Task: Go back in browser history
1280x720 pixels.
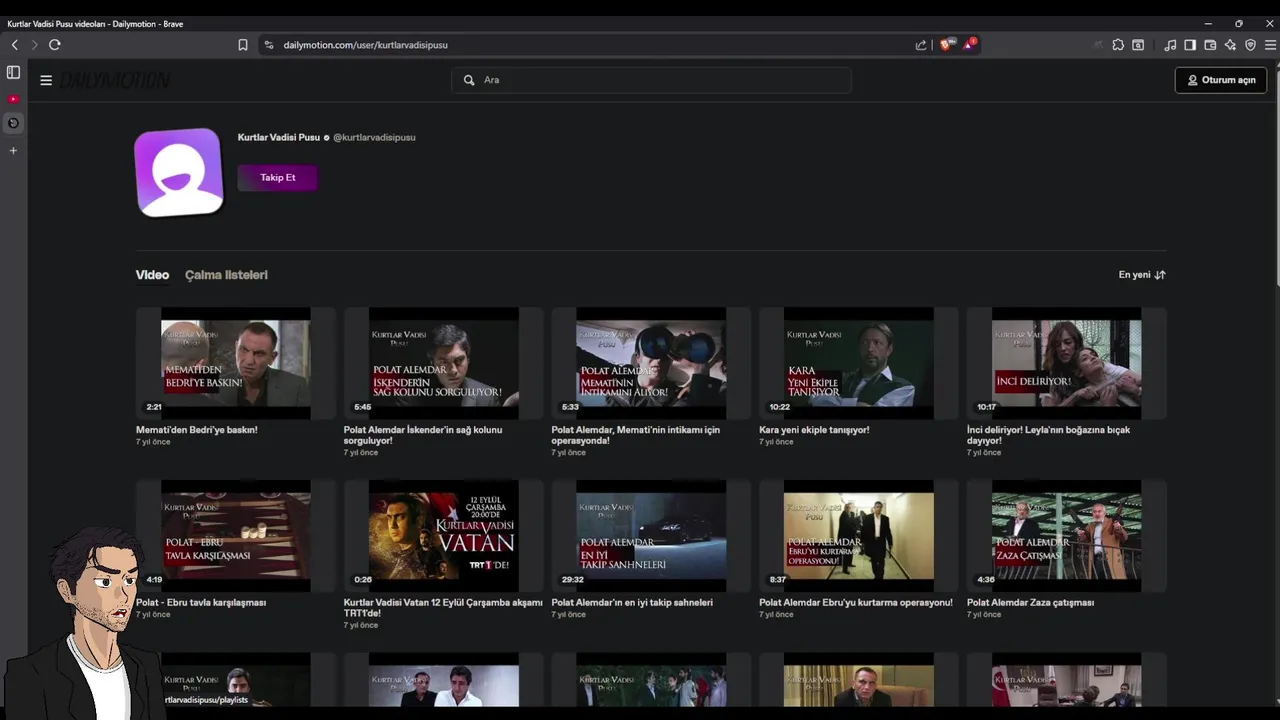Action: (x=14, y=45)
